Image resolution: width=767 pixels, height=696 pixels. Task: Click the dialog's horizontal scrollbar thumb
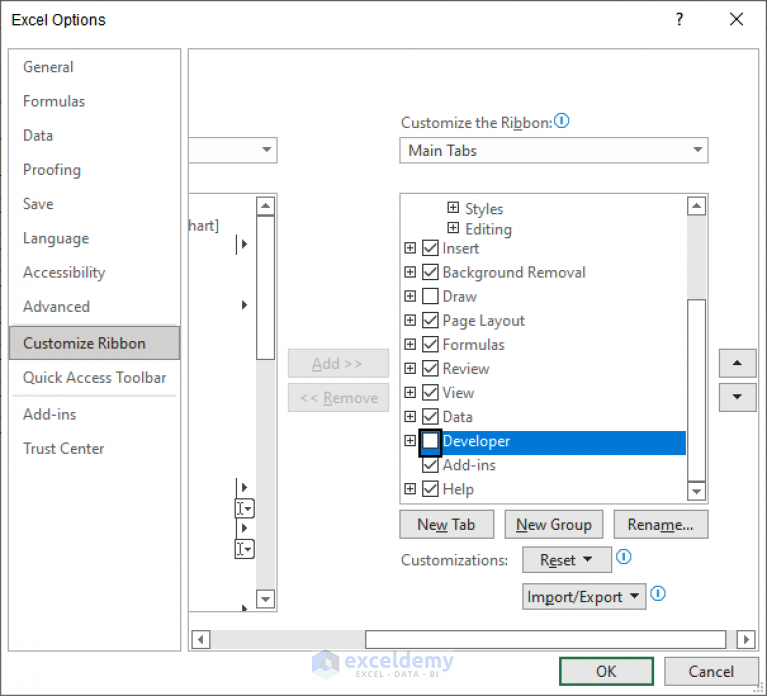point(545,639)
